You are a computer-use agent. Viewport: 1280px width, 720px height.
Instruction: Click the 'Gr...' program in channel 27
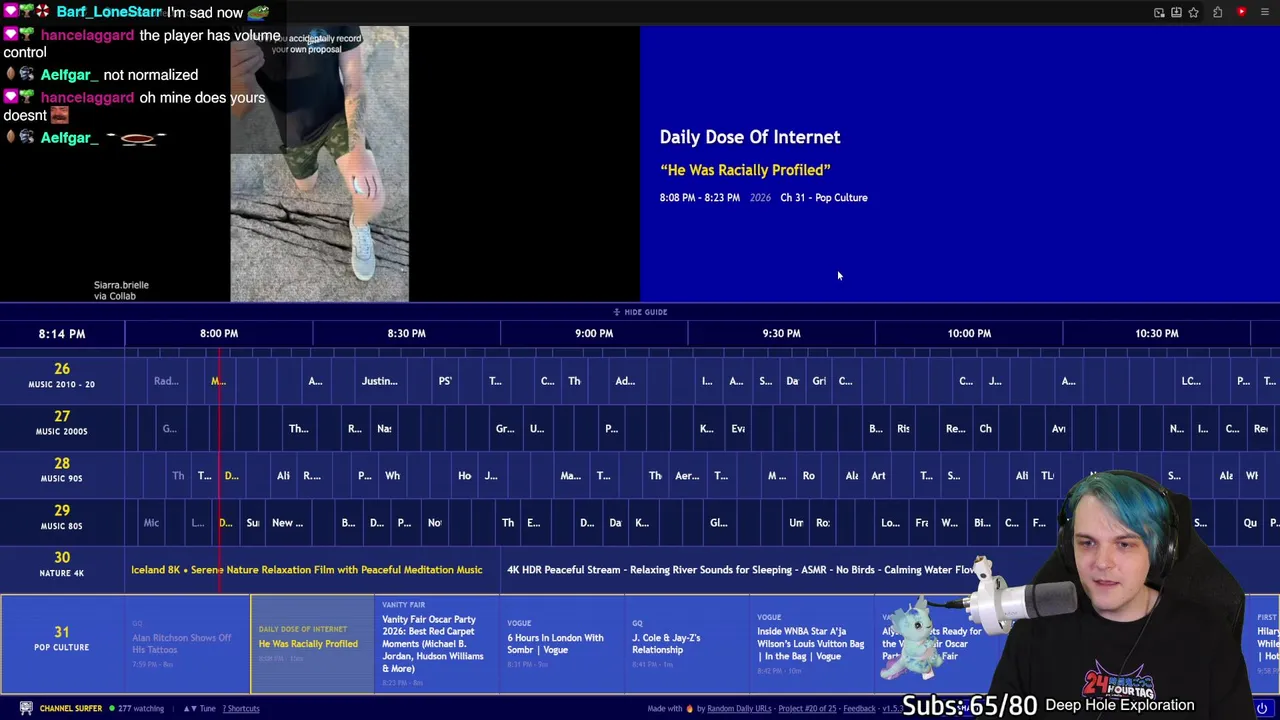click(x=505, y=428)
